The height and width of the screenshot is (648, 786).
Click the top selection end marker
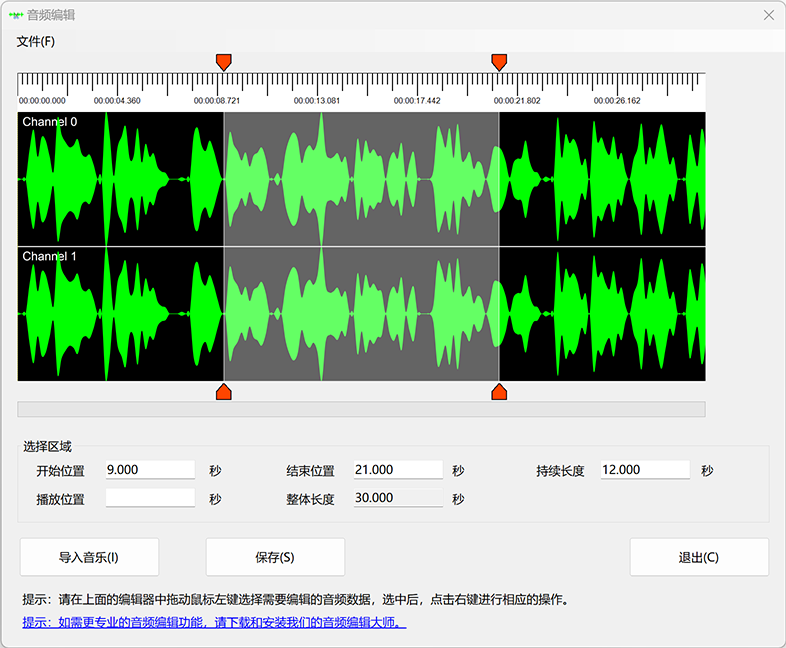tap(499, 62)
